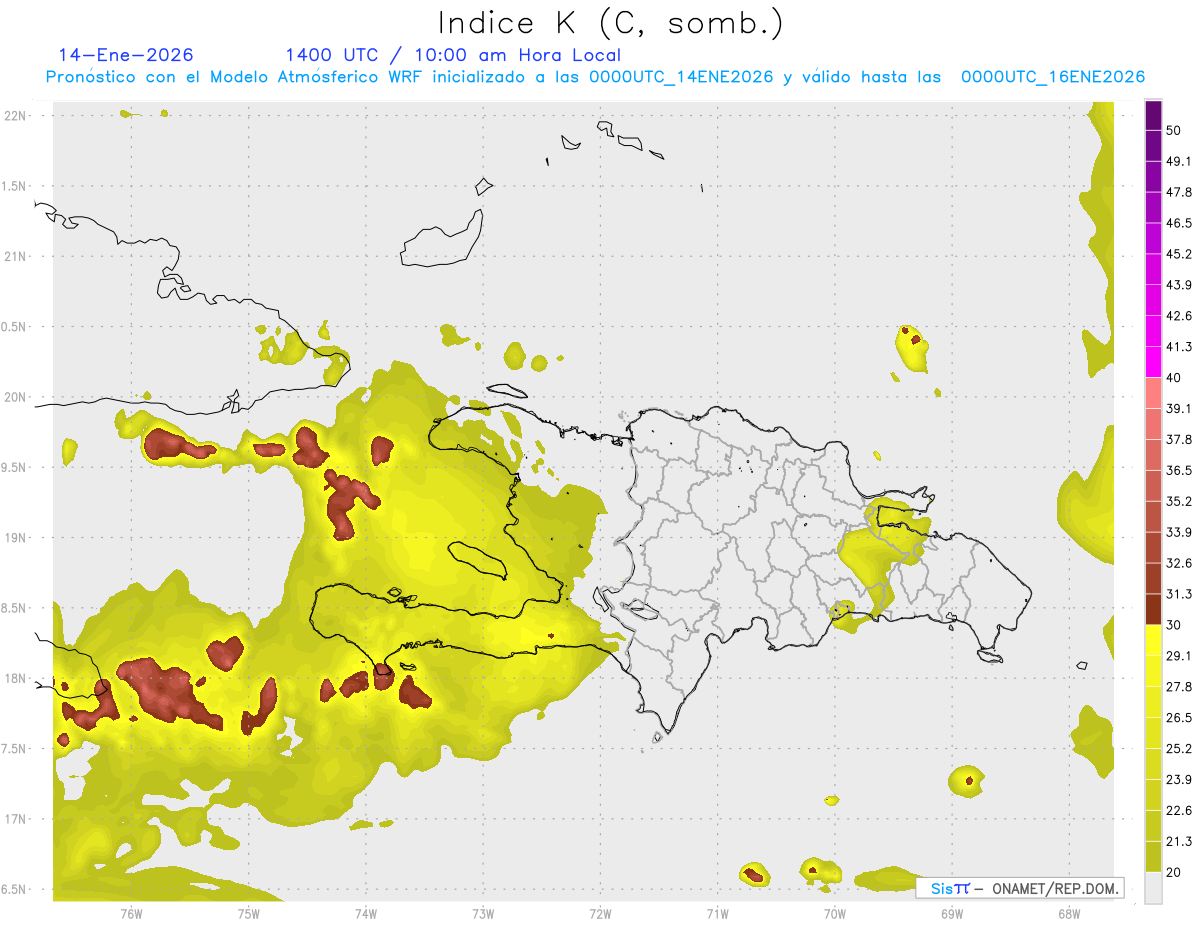The width and height of the screenshot is (1200, 927).
Task: Click color scale value "35.2"
Action: click(1179, 501)
